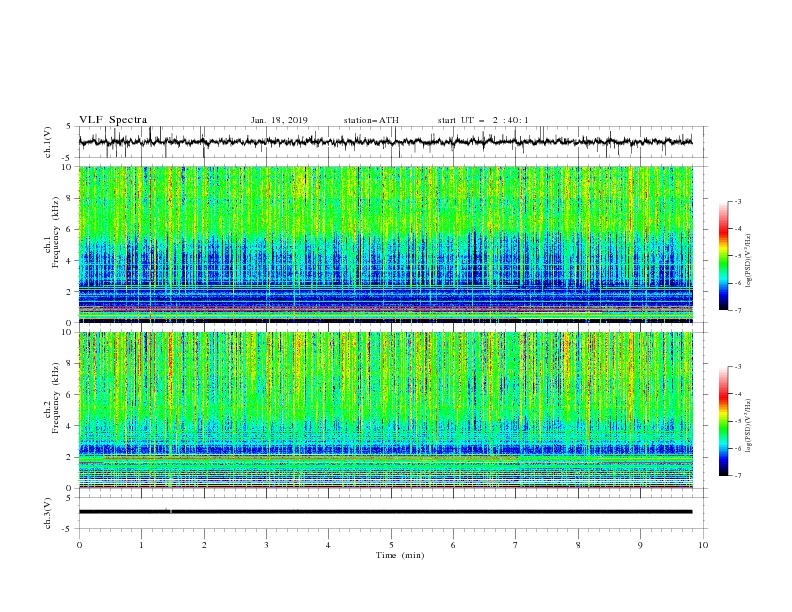Click the '-7' tick on lower colorbar

tap(738, 475)
